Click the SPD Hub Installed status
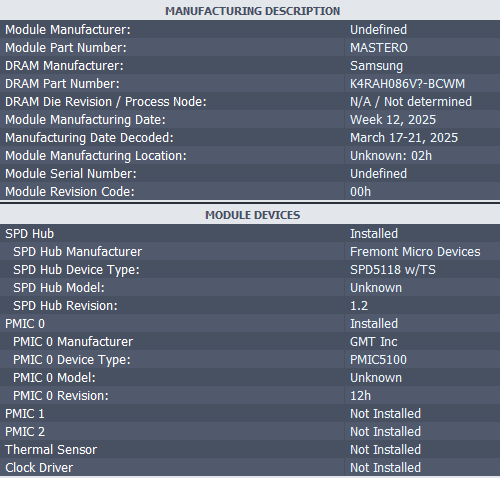The image size is (500, 478). (374, 234)
